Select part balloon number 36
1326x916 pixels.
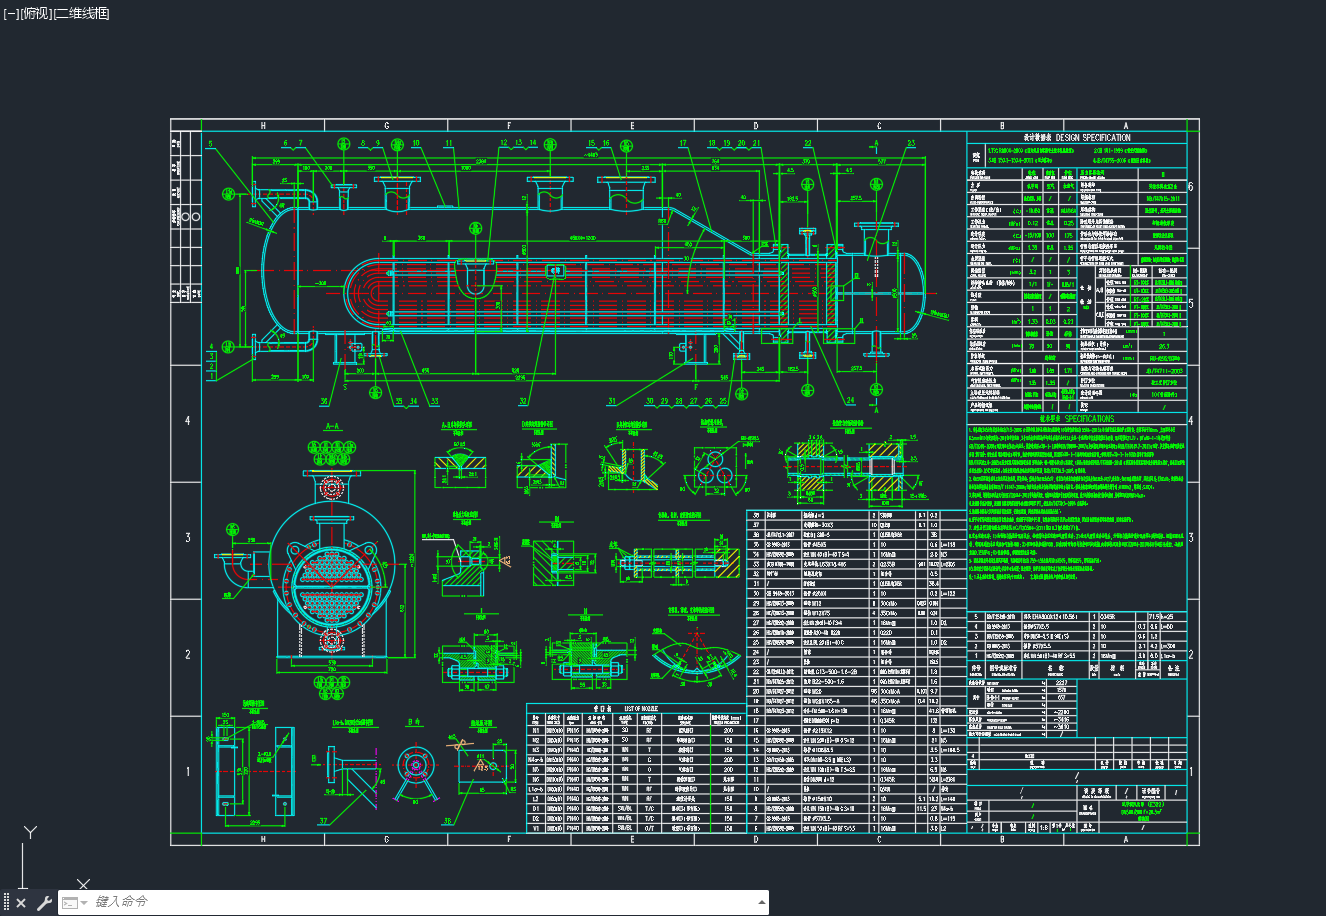point(324,402)
